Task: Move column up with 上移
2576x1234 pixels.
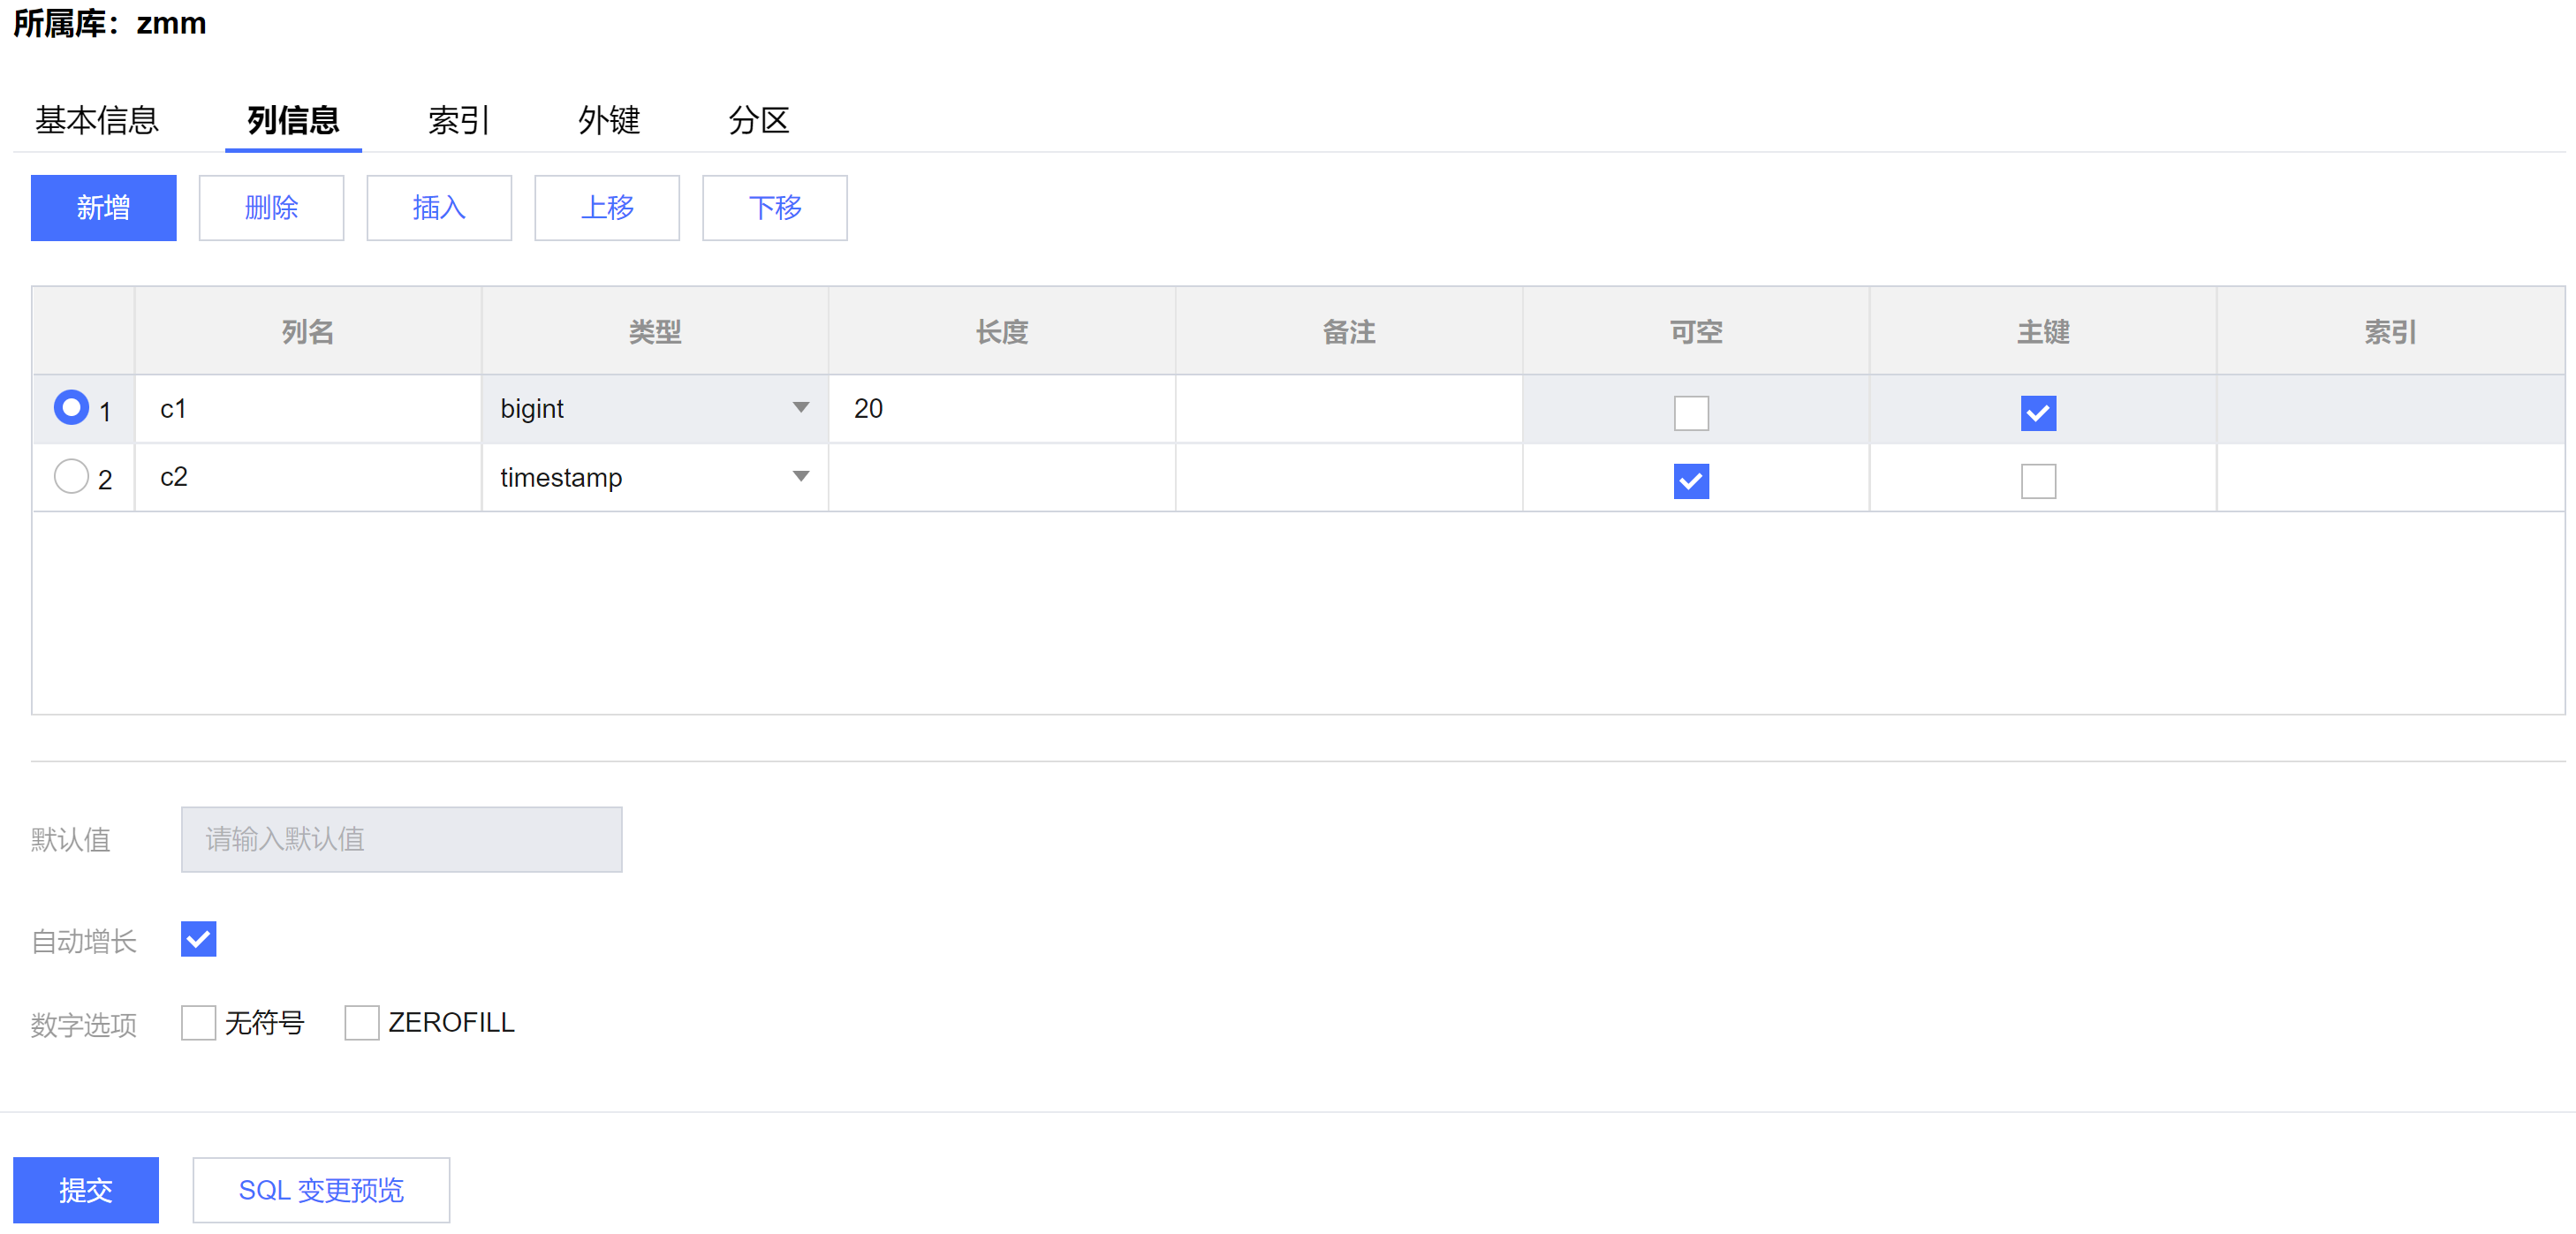Action: [606, 208]
